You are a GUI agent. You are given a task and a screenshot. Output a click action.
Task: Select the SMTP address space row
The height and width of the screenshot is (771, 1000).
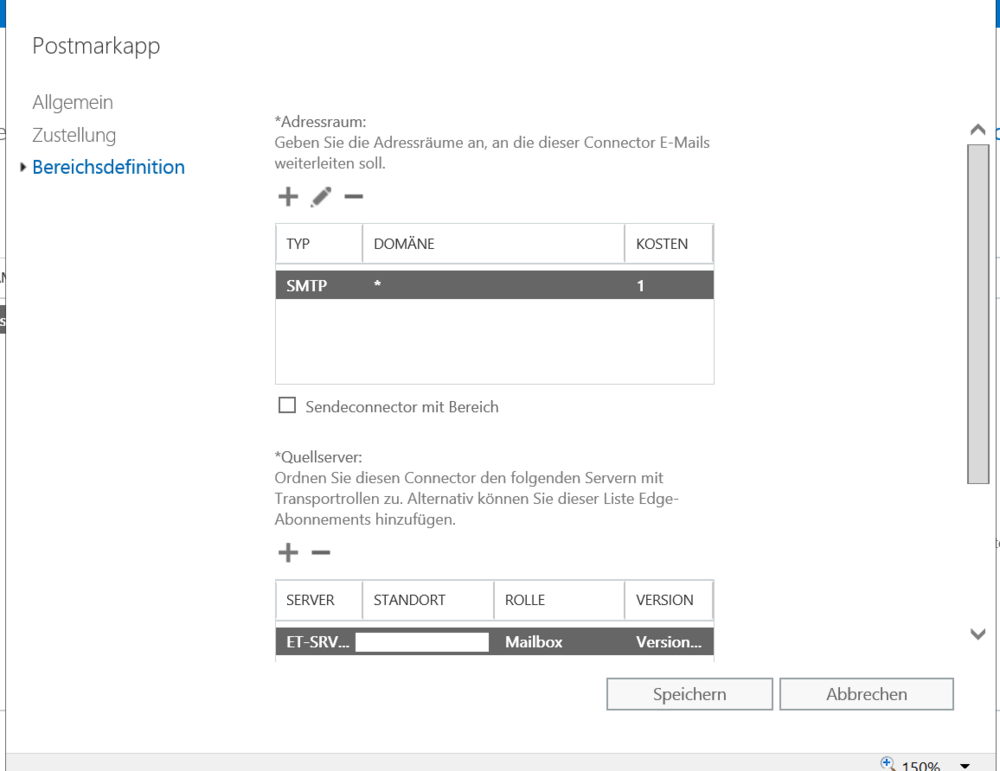(494, 286)
